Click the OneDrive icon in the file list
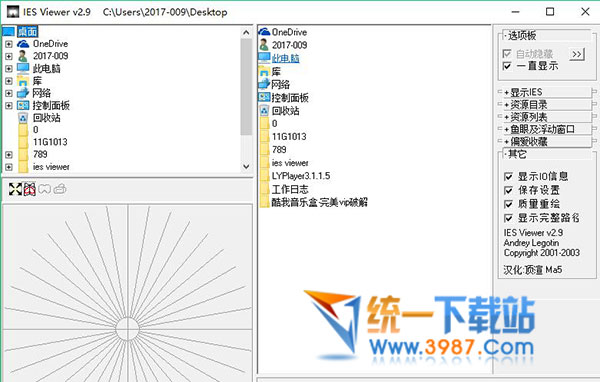The width and height of the screenshot is (600, 382). (264, 32)
